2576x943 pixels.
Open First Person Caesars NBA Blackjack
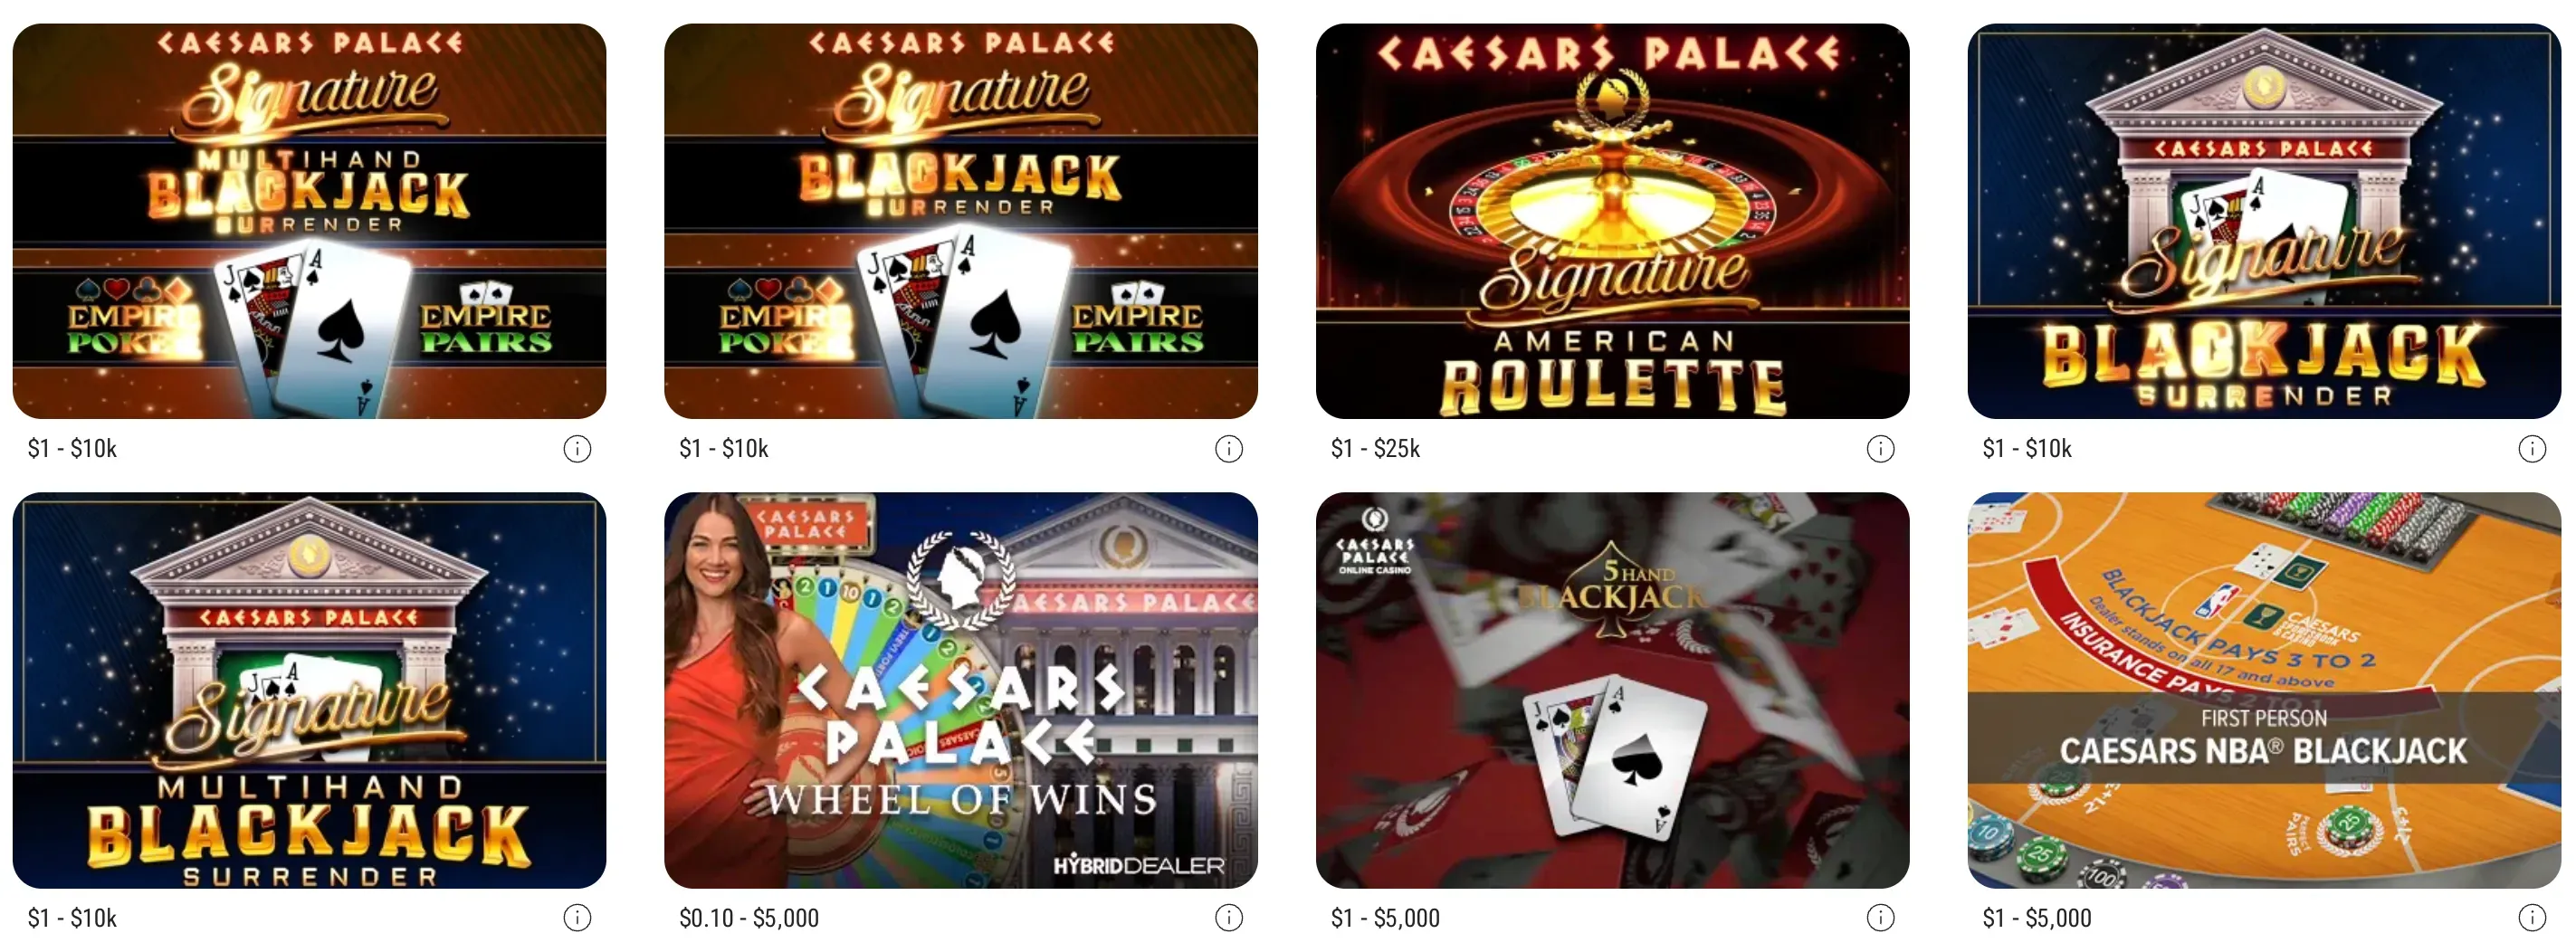pyautogui.click(x=2264, y=690)
